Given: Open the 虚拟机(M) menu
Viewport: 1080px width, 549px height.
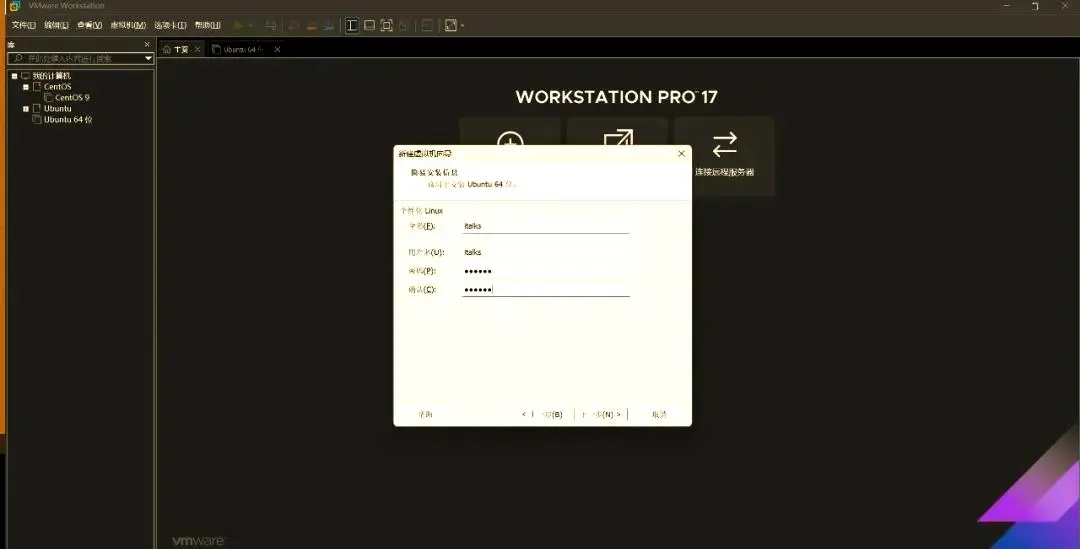Looking at the screenshot, I should (x=128, y=25).
